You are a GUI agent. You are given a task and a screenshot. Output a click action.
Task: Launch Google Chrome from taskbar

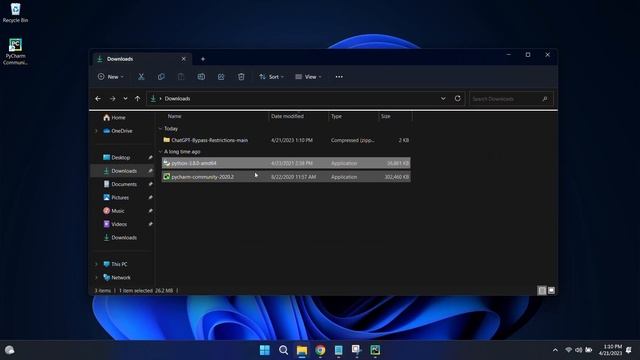point(320,350)
